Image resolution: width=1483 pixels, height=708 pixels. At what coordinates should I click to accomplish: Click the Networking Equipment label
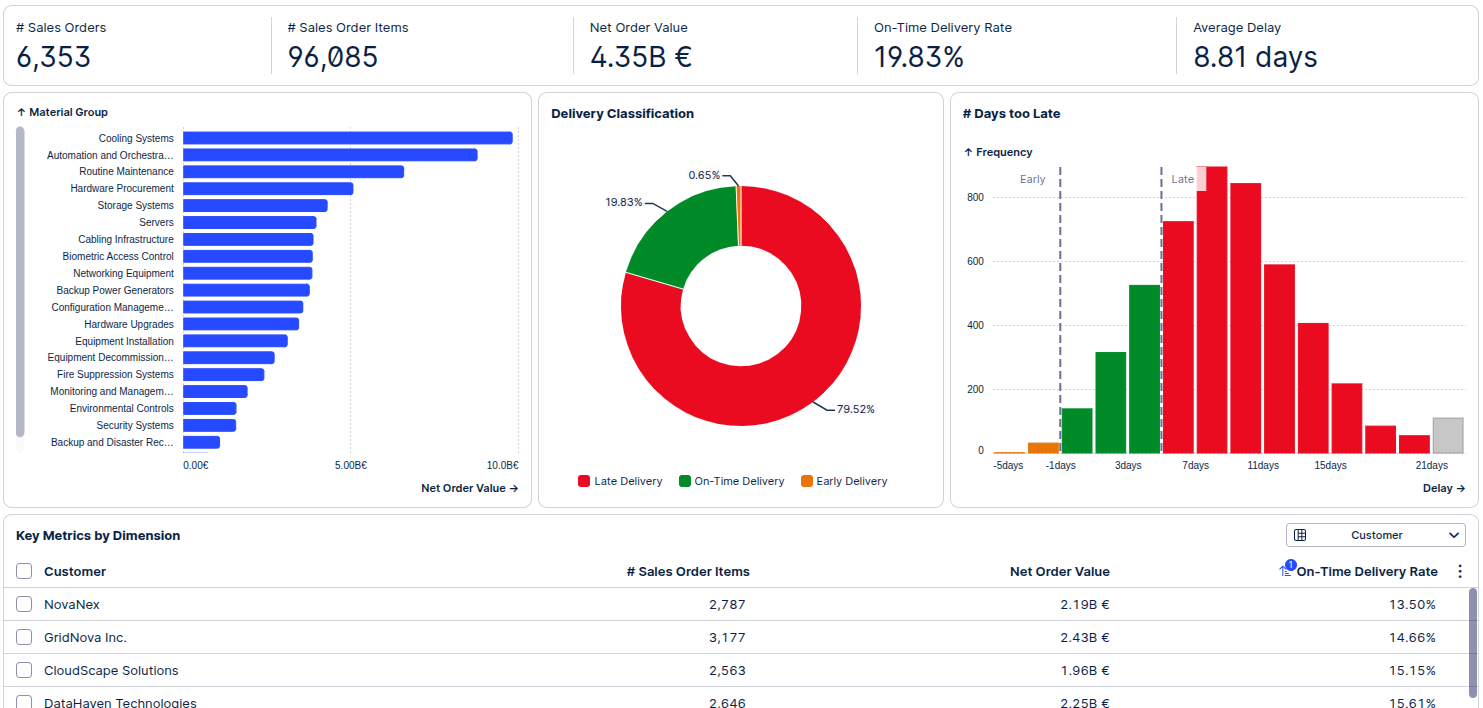(x=123, y=273)
